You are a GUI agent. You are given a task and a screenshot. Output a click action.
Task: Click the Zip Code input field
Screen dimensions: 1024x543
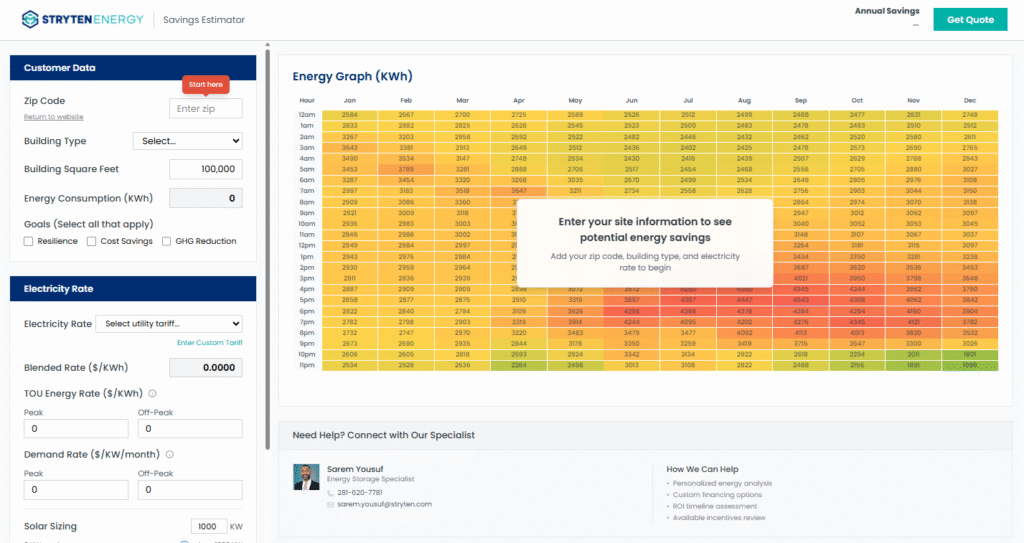tap(205, 108)
